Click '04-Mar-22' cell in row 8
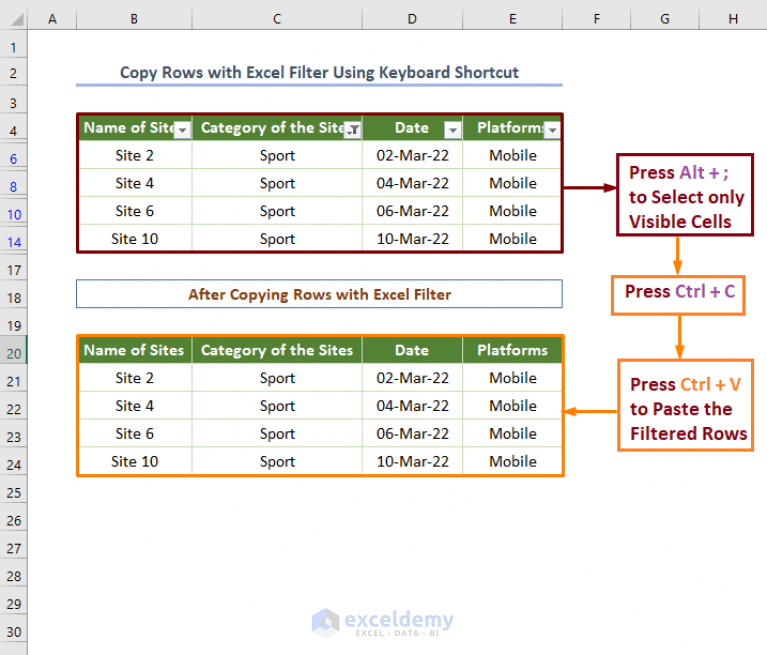The image size is (767, 655). 412,183
